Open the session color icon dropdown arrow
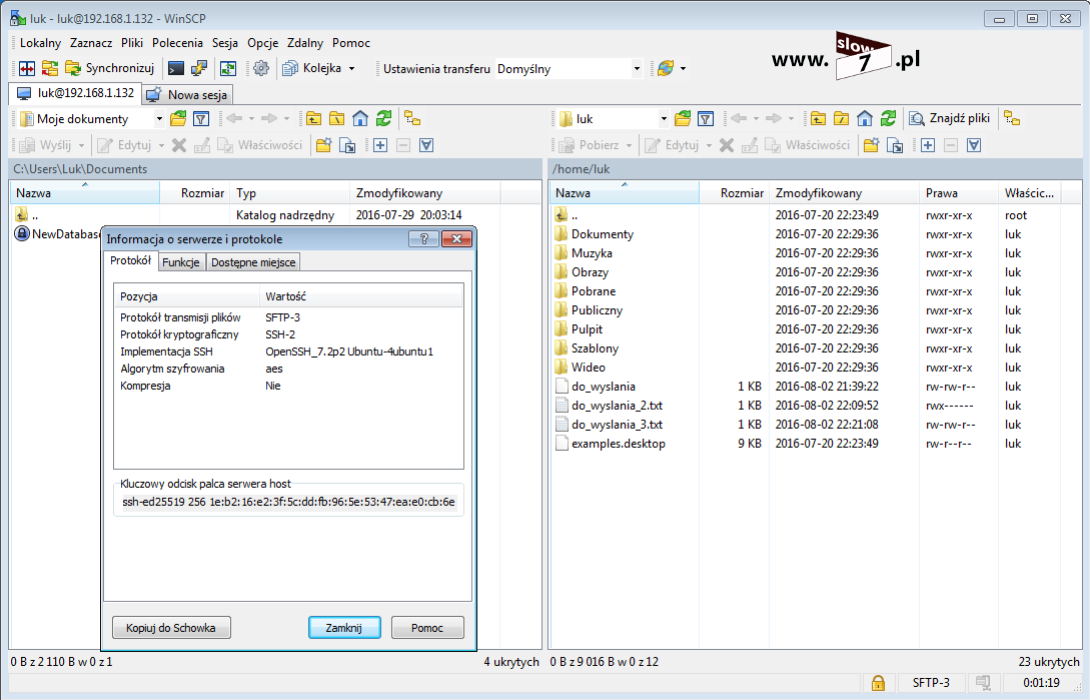This screenshot has width=1090, height=700. pos(683,69)
